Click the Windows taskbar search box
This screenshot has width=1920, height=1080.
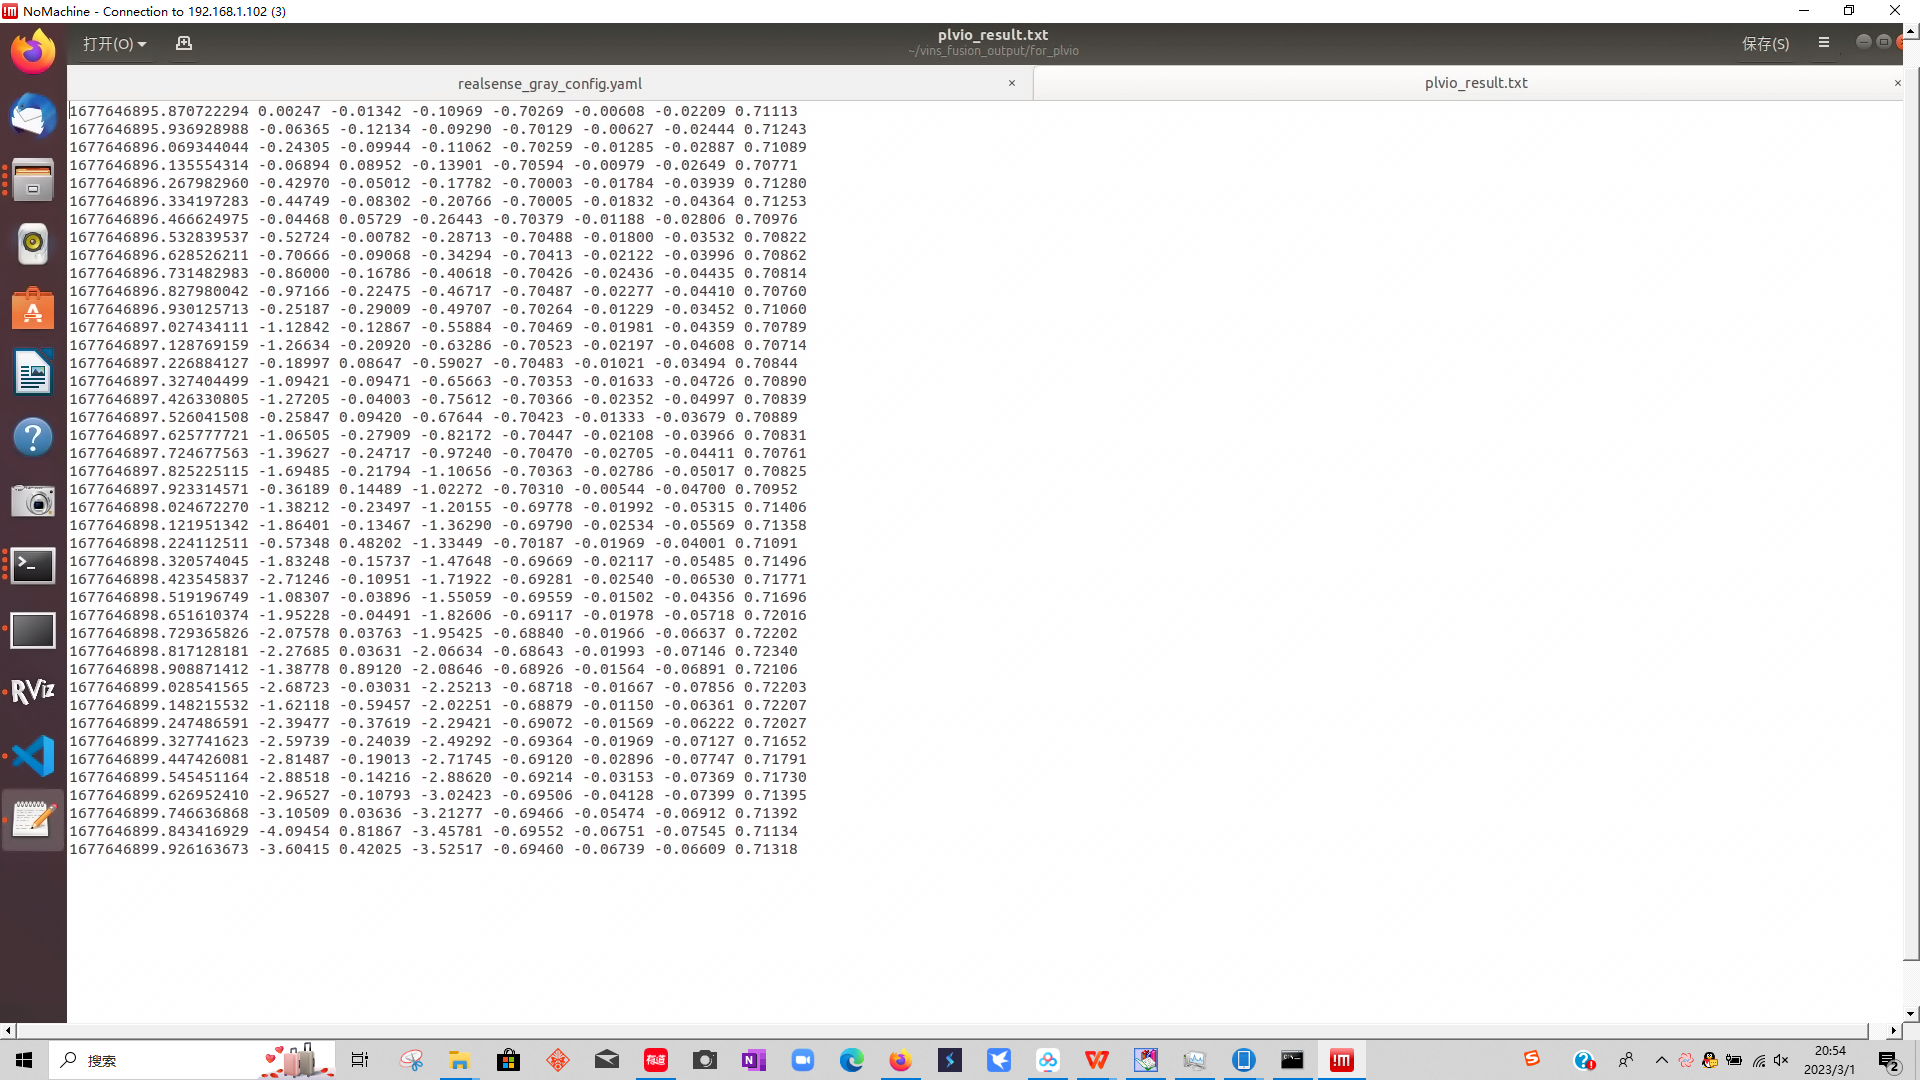click(x=150, y=1060)
